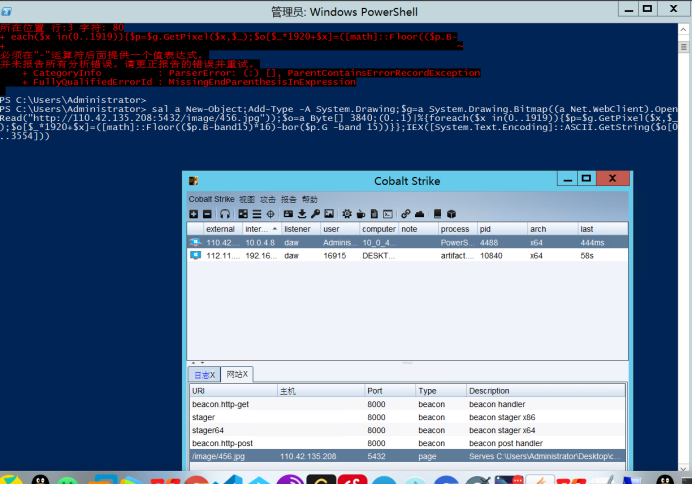The image size is (692, 484).
Task: Sort sessions by user column header
Action: [x=339, y=229]
